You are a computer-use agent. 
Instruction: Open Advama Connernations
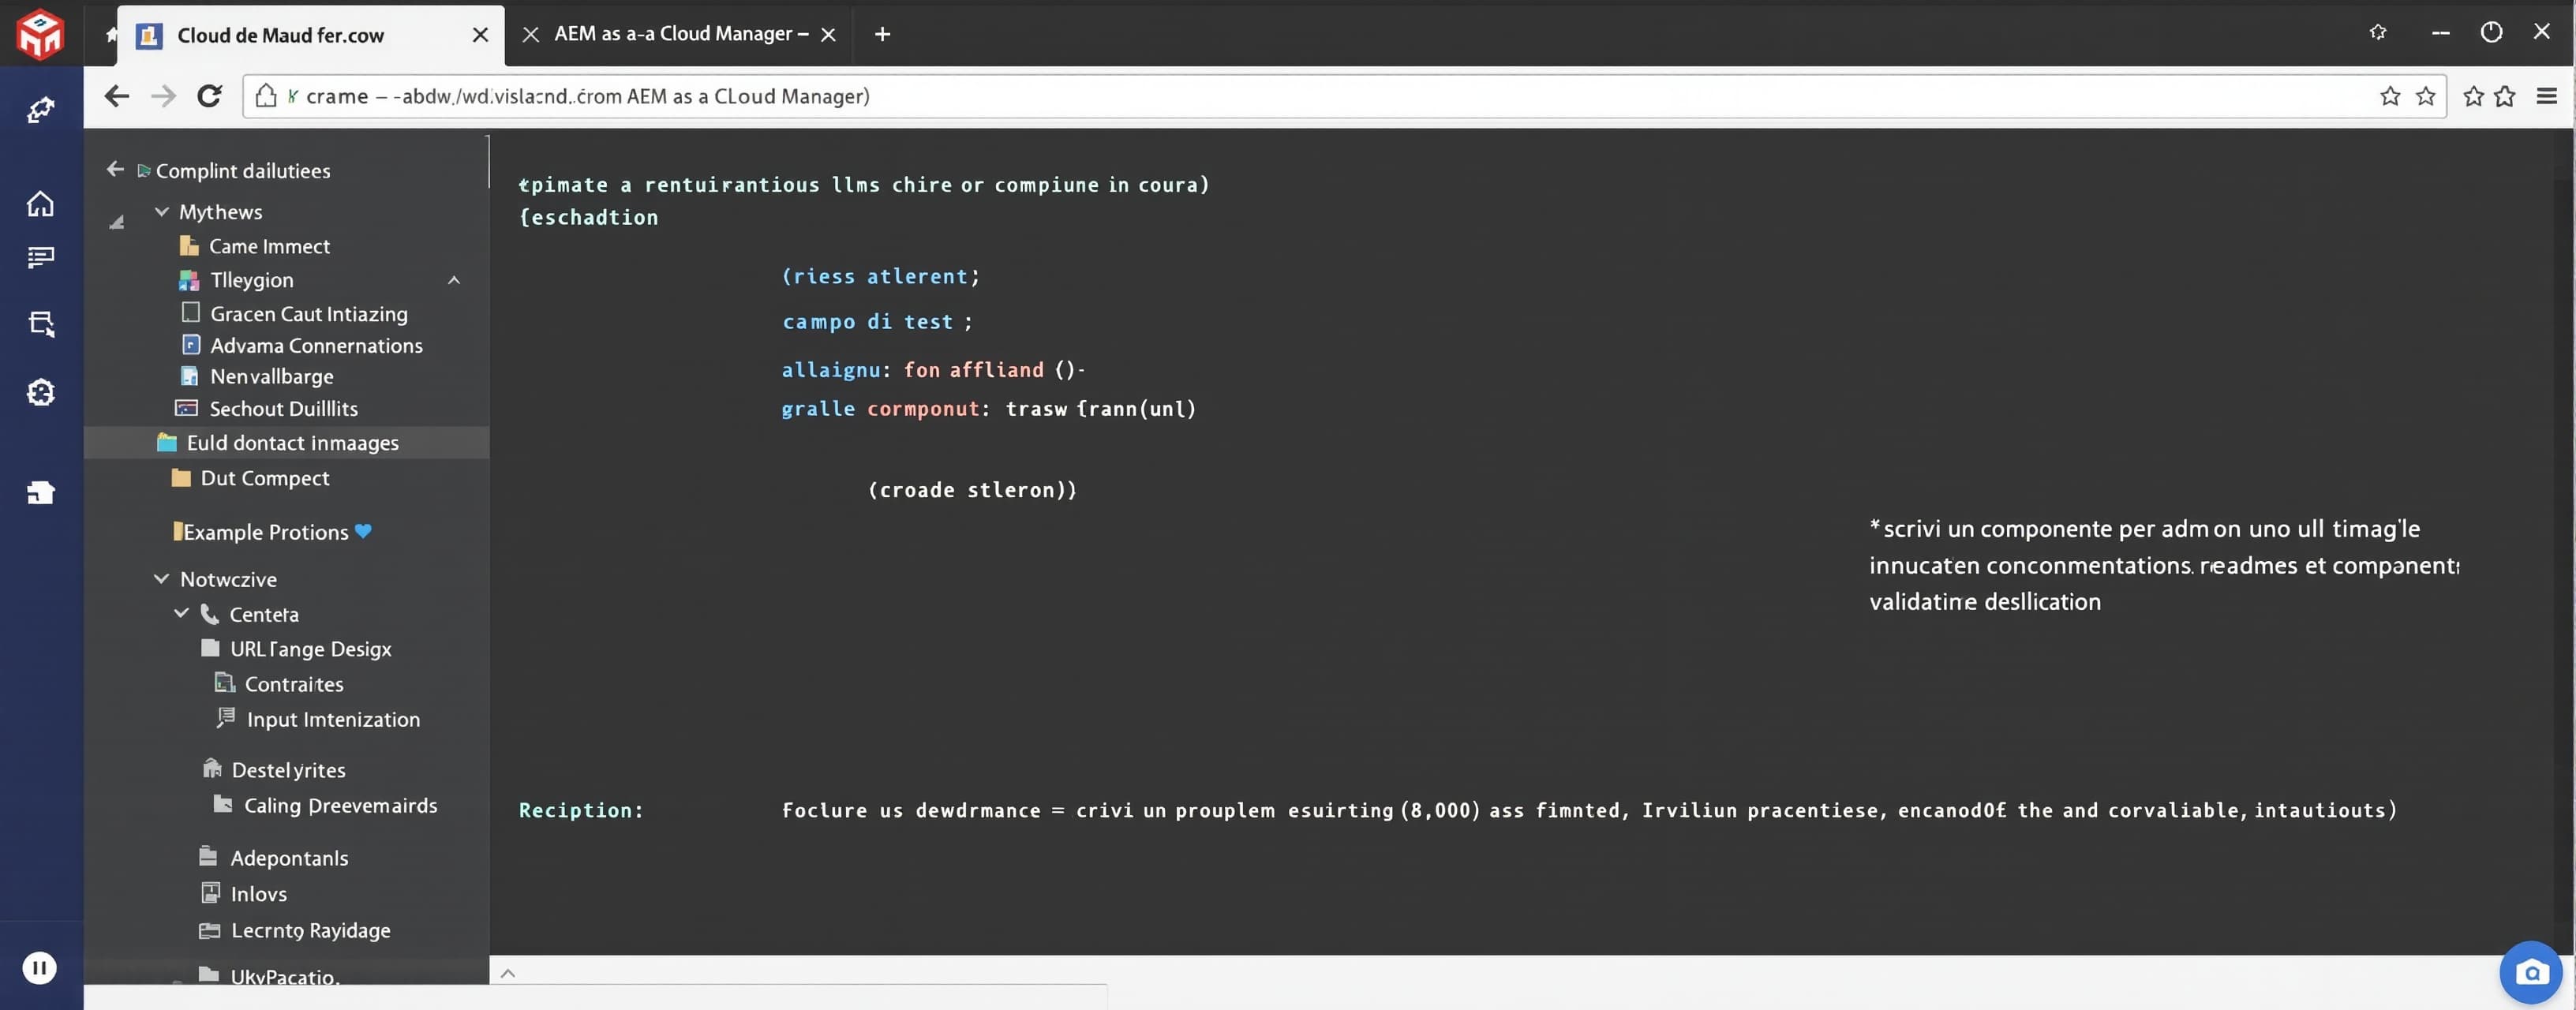click(x=316, y=345)
